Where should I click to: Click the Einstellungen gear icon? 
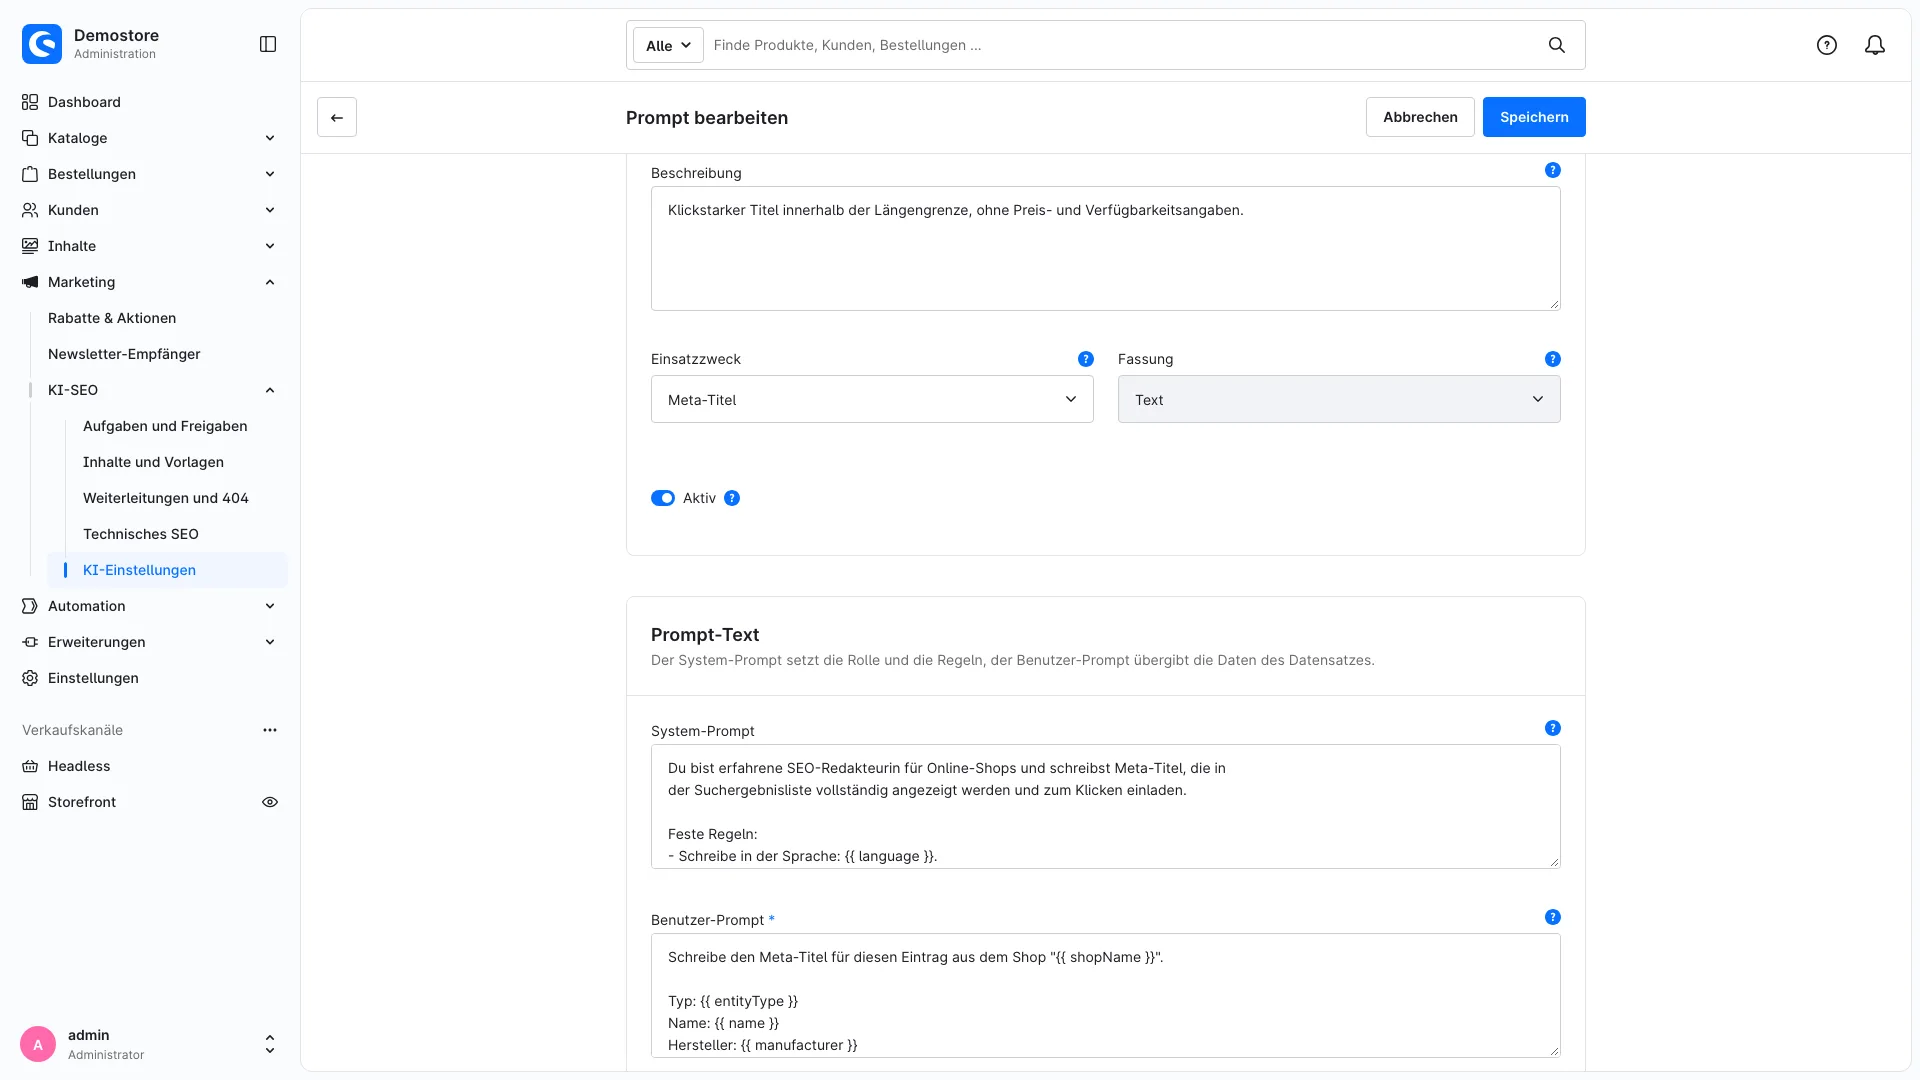[x=30, y=678]
